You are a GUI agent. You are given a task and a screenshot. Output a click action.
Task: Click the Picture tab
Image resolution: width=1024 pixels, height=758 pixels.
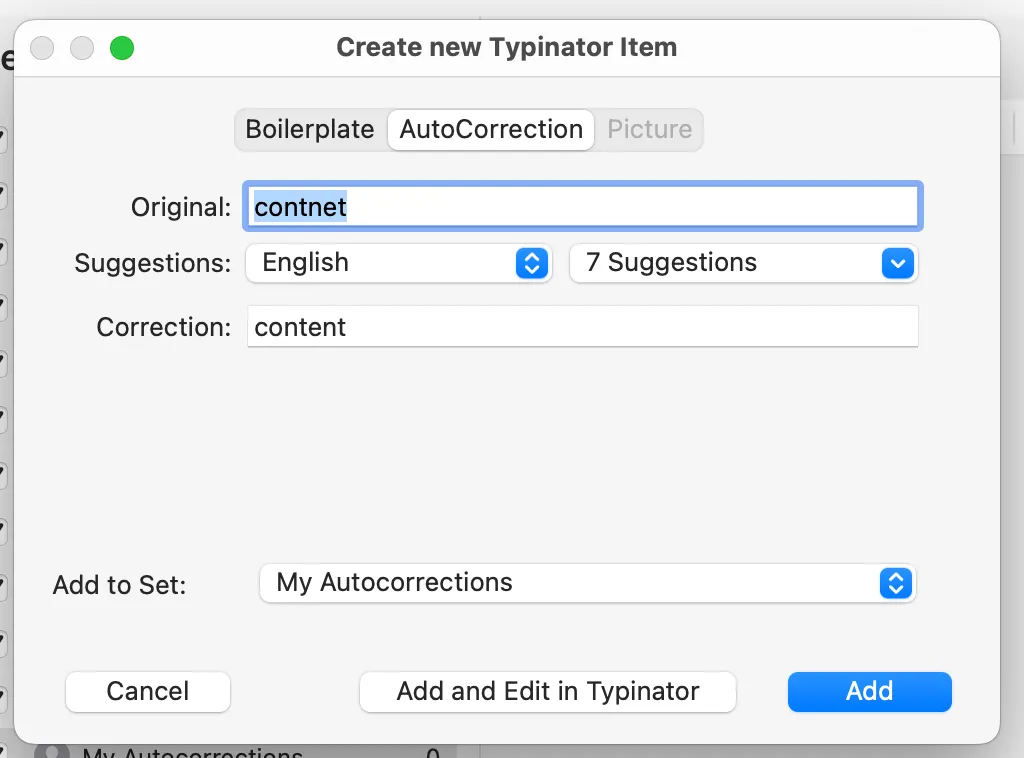click(649, 129)
